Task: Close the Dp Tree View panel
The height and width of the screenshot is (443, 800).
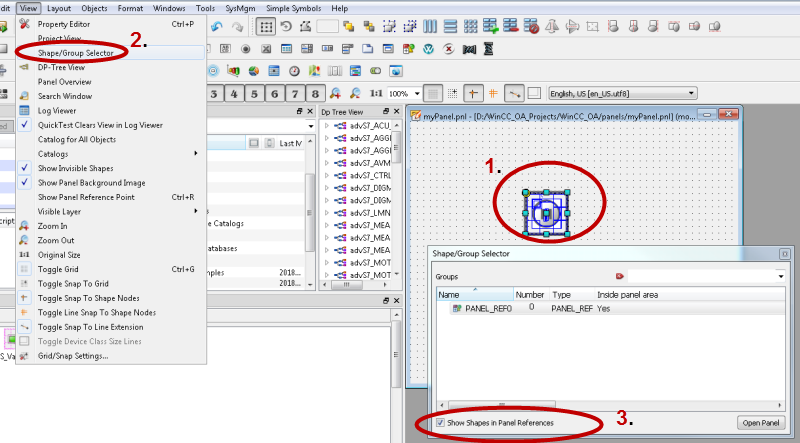Action: click(x=396, y=113)
